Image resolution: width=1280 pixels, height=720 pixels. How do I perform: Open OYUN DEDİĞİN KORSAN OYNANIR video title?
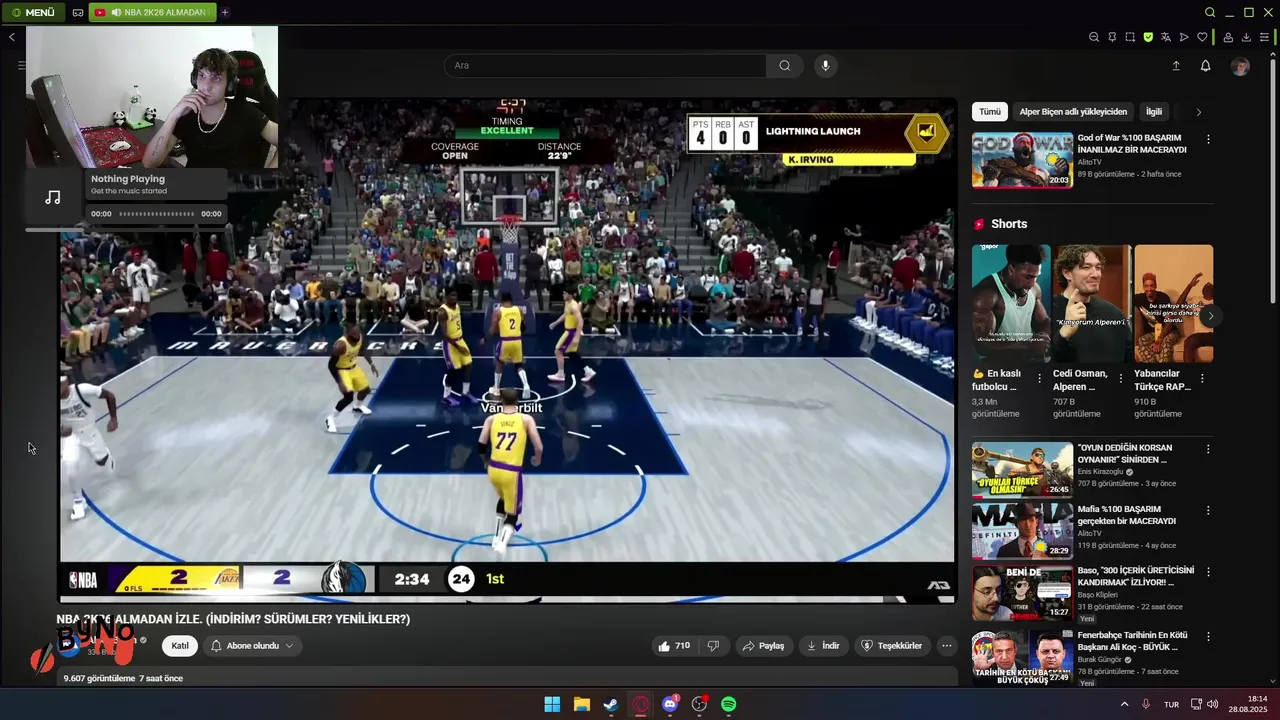coord(1124,454)
